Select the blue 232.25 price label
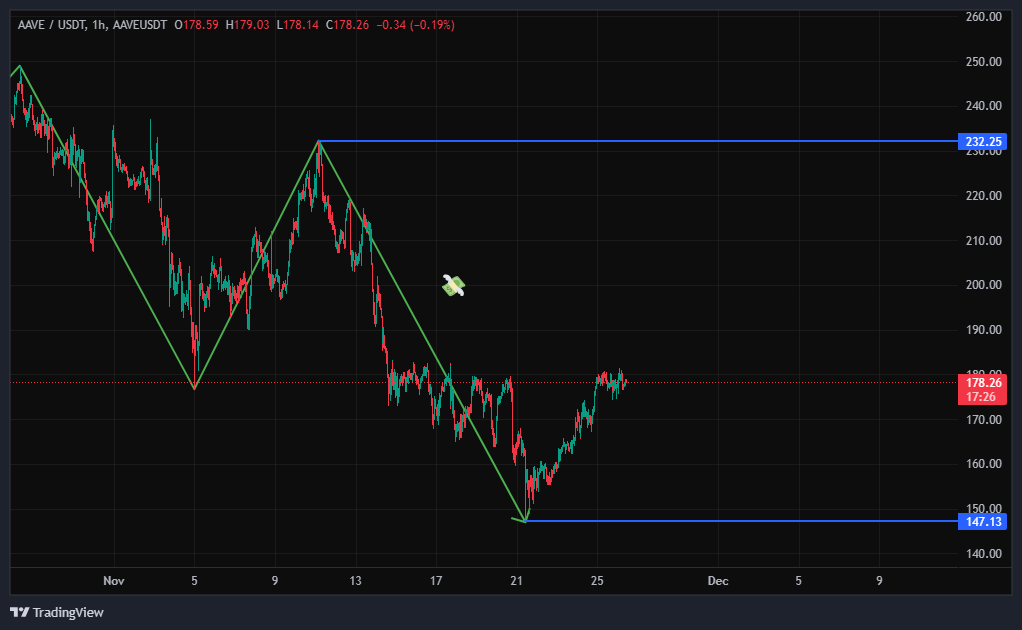The height and width of the screenshot is (630, 1022). [981, 142]
